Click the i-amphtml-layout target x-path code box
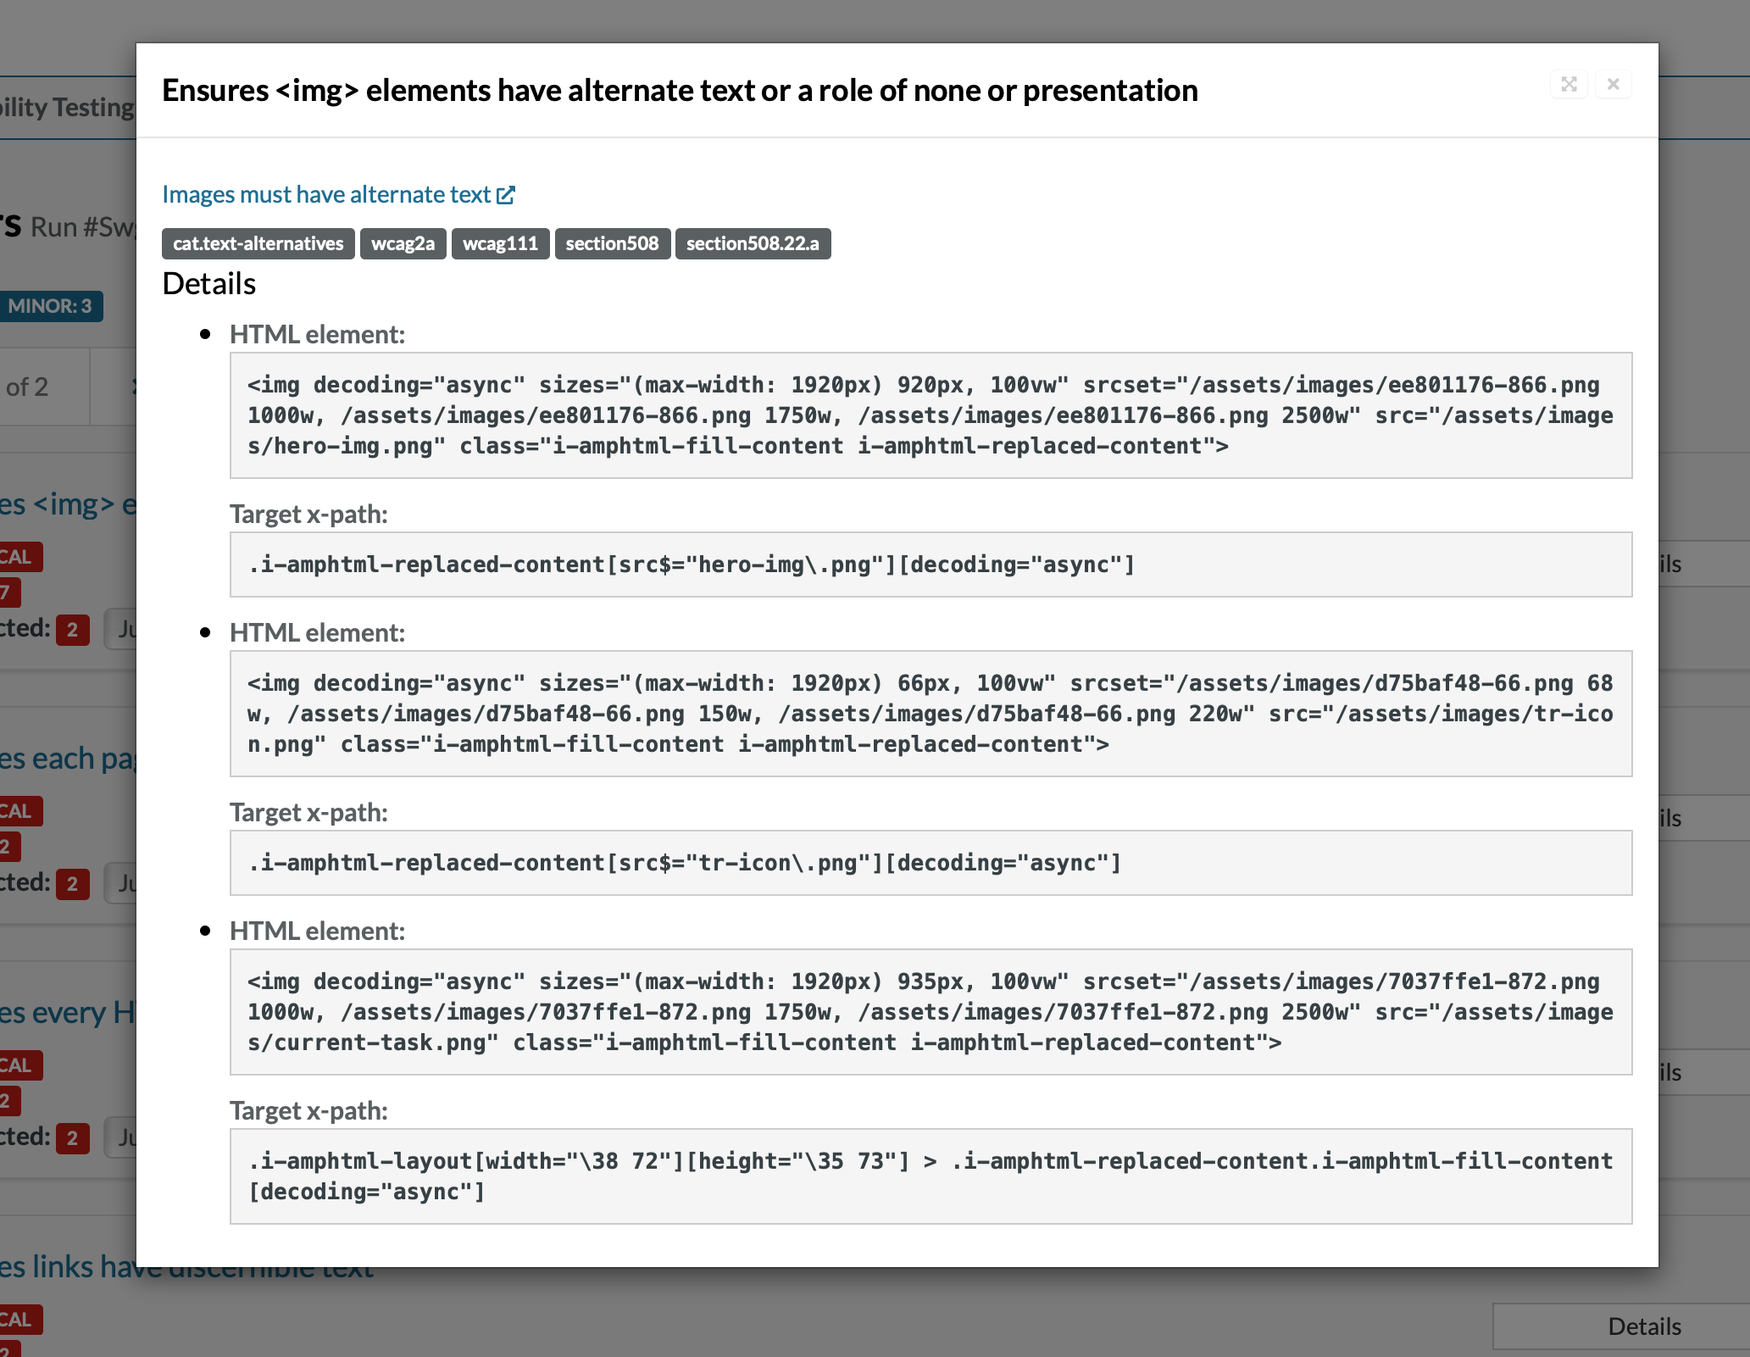The height and width of the screenshot is (1357, 1750). point(930,1176)
